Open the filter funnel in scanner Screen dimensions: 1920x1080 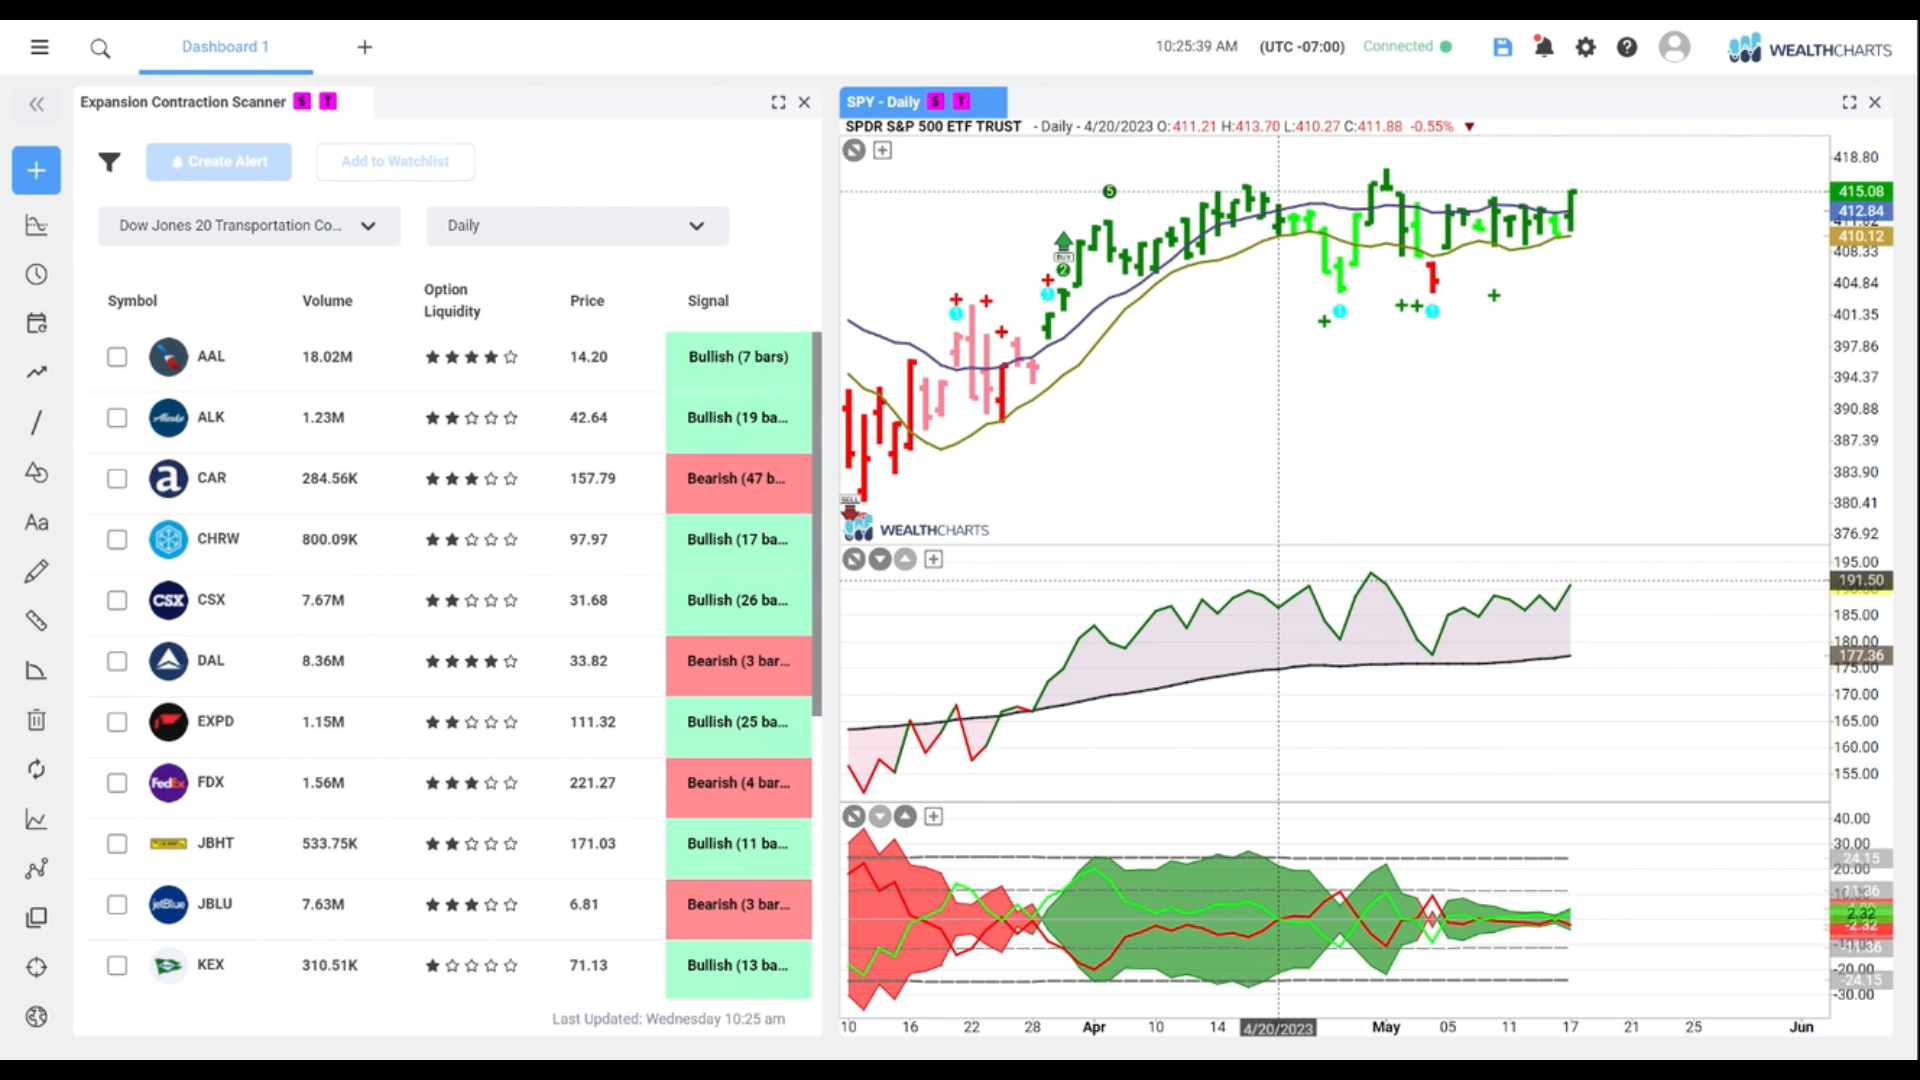pyautogui.click(x=109, y=162)
